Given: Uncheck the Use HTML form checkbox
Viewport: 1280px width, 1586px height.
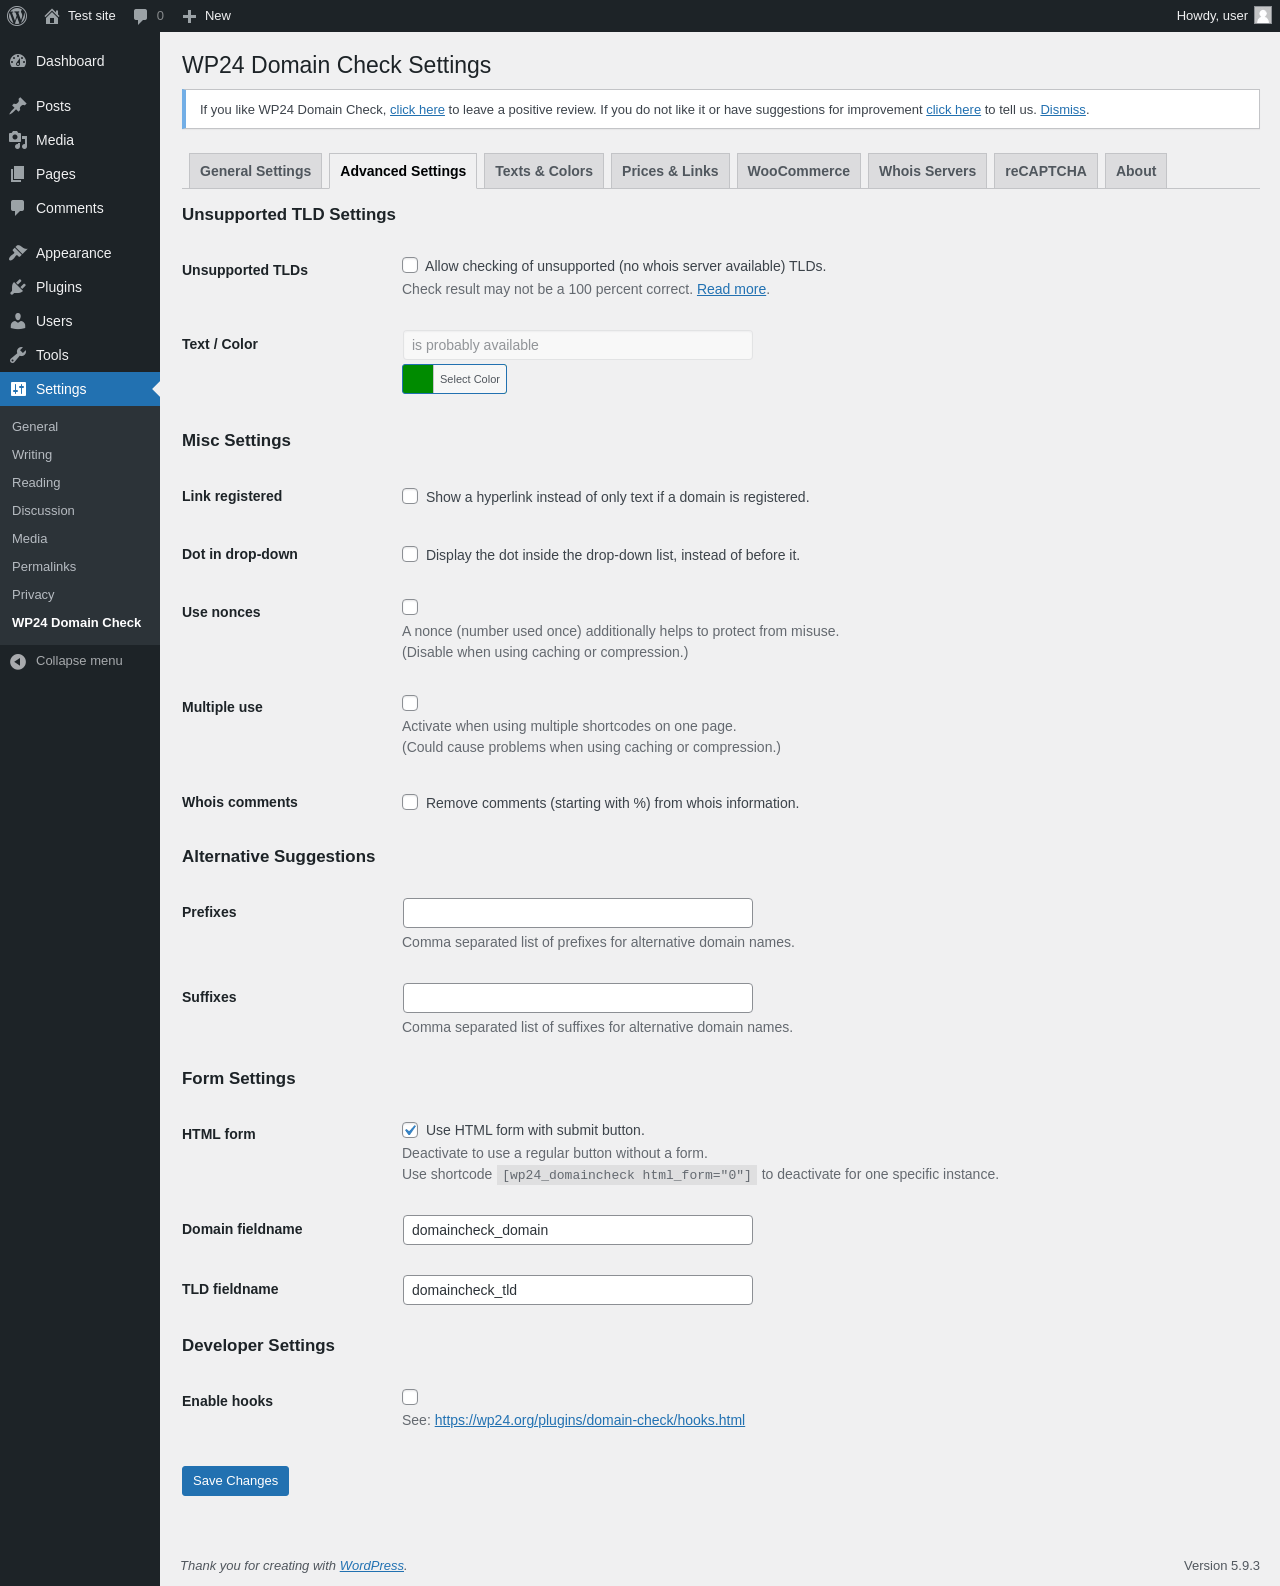Looking at the screenshot, I should click(x=410, y=1130).
